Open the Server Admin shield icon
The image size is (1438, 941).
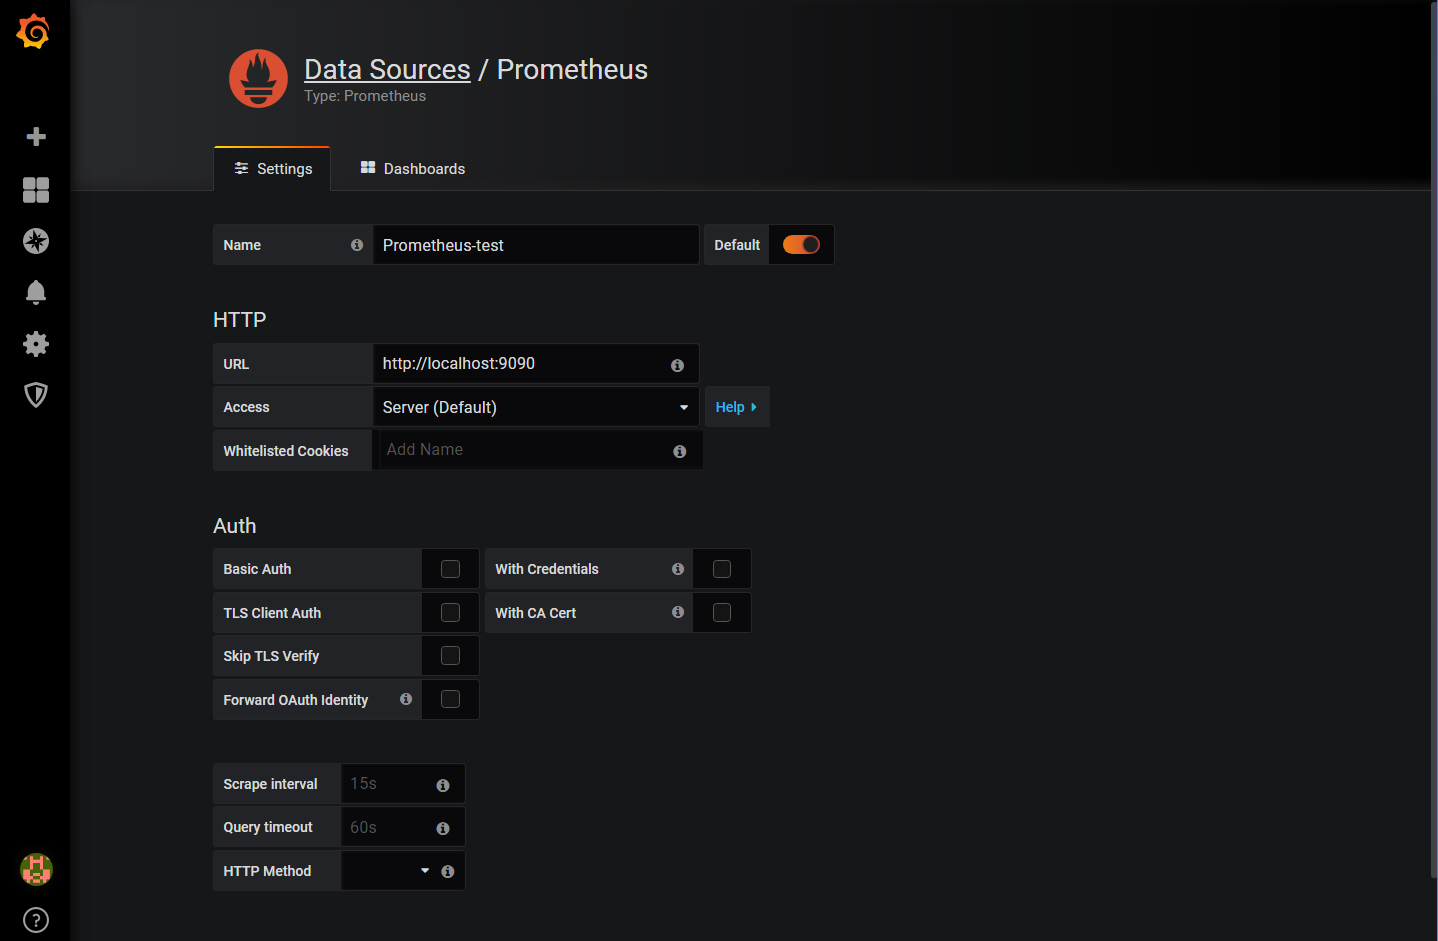tap(36, 395)
